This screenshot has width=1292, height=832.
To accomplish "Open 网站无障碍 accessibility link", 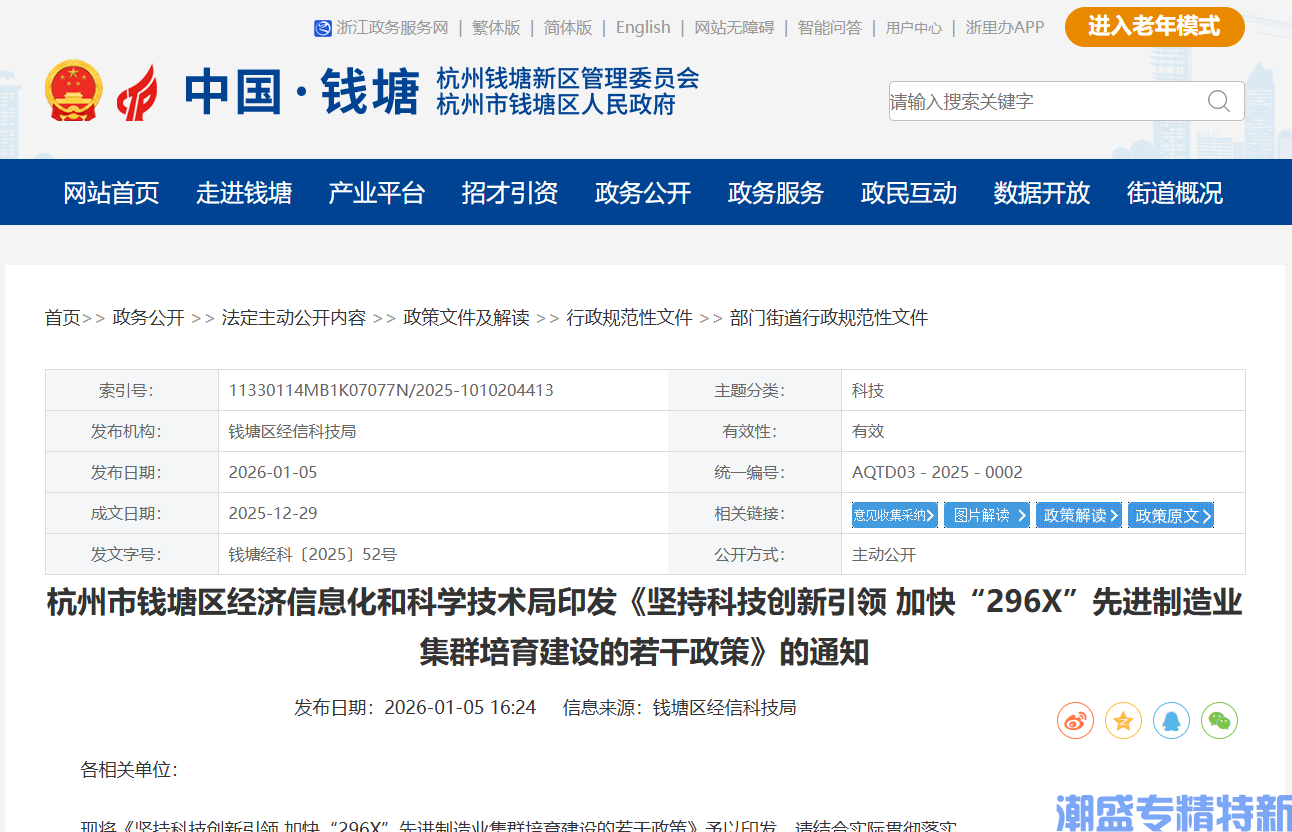I will (734, 28).
